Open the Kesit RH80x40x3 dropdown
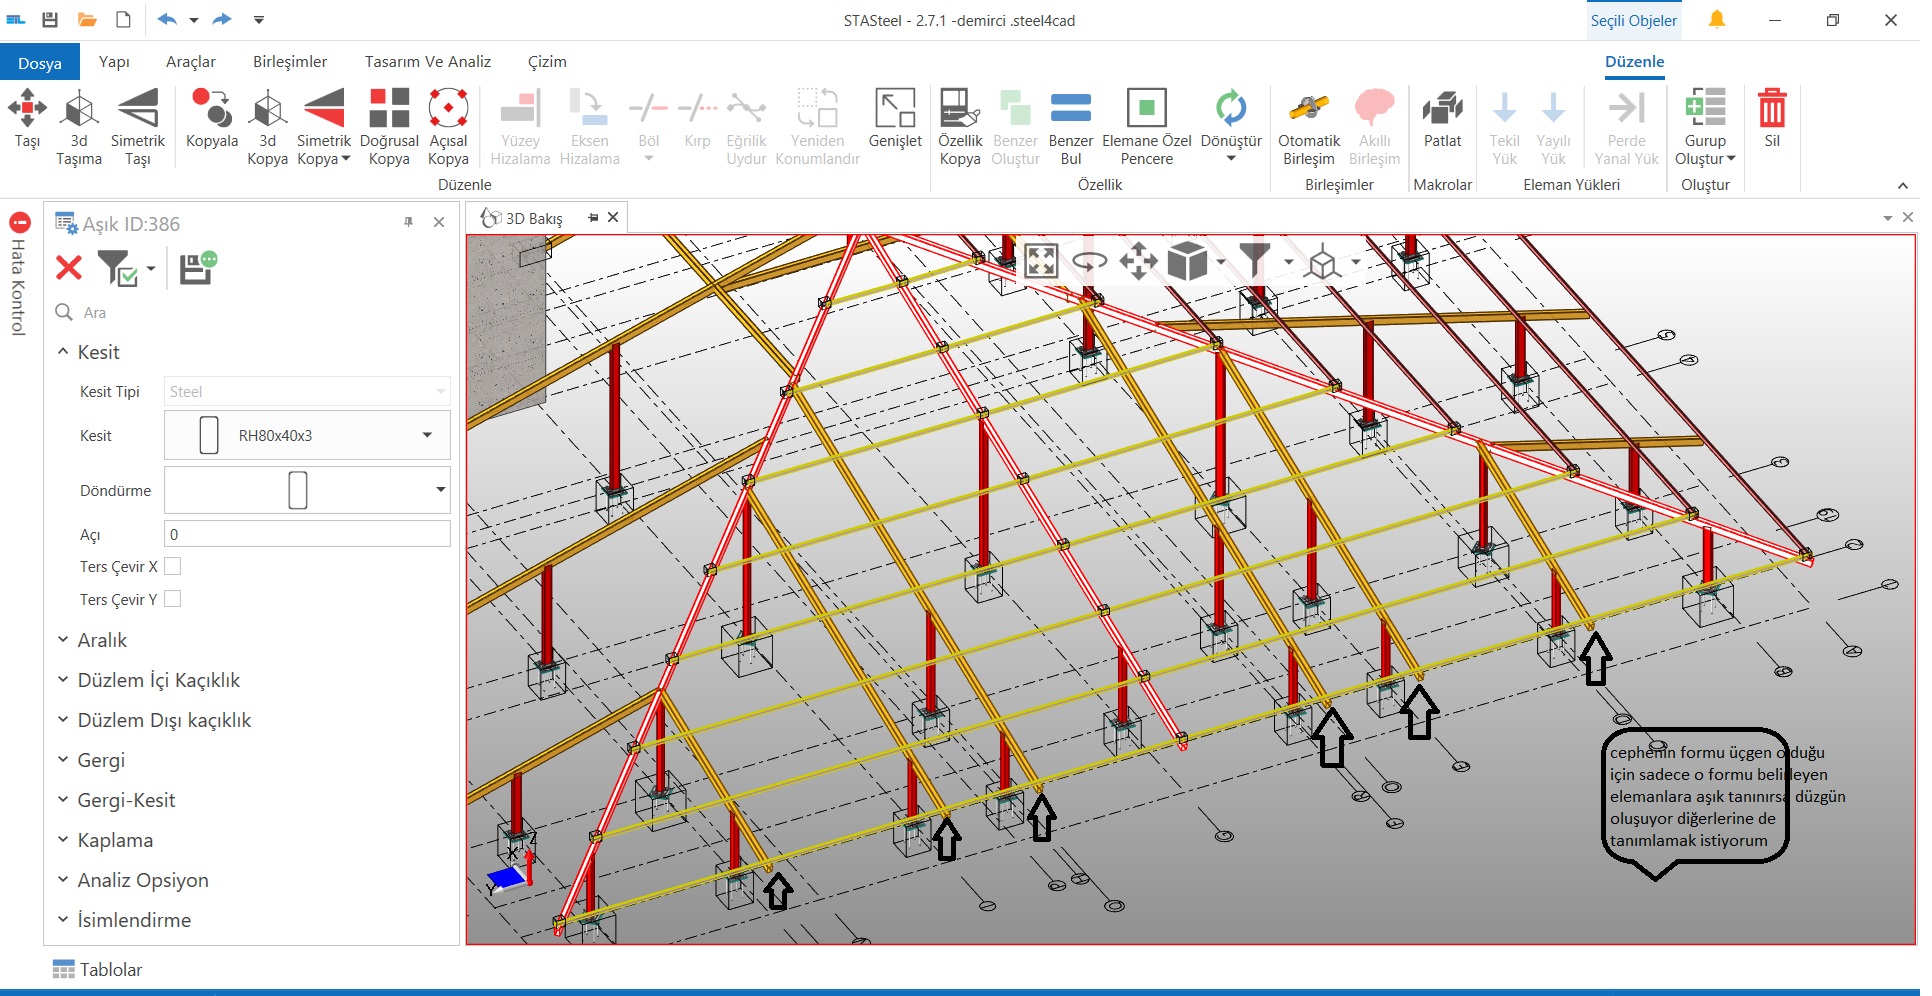This screenshot has height=996, width=1932. 427,435
